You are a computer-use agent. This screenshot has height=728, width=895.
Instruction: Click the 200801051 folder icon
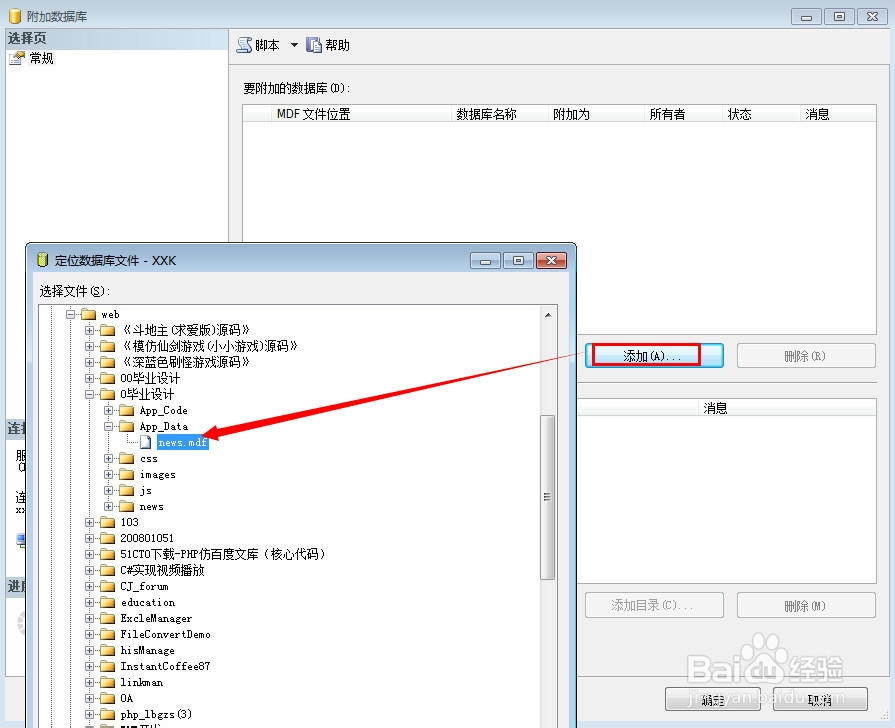click(107, 538)
